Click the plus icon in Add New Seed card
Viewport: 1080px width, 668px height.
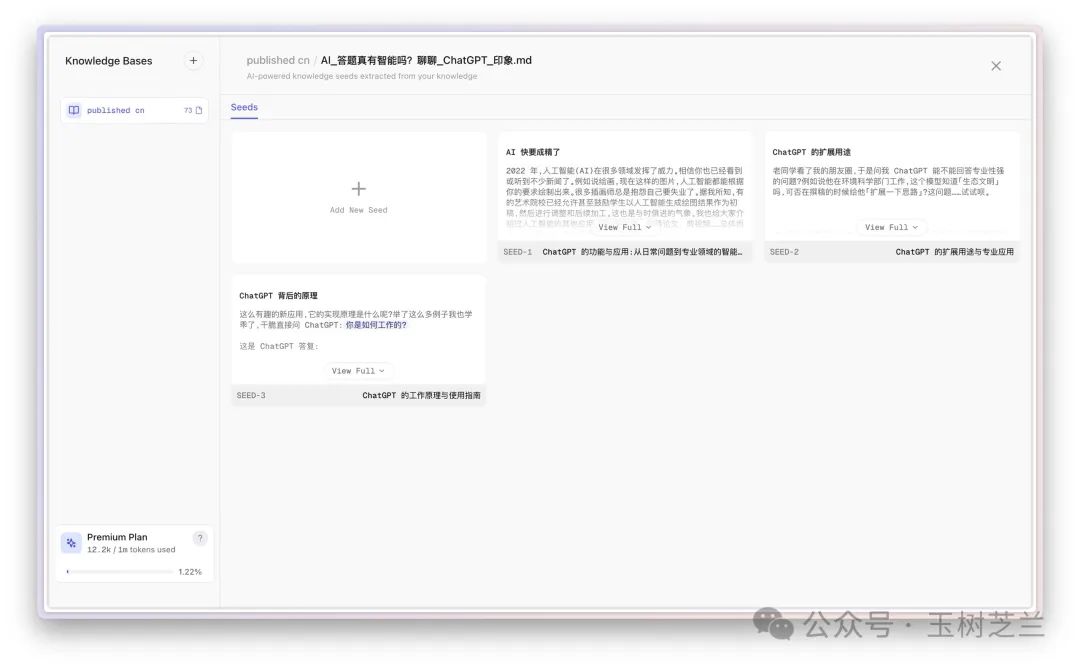tap(359, 189)
